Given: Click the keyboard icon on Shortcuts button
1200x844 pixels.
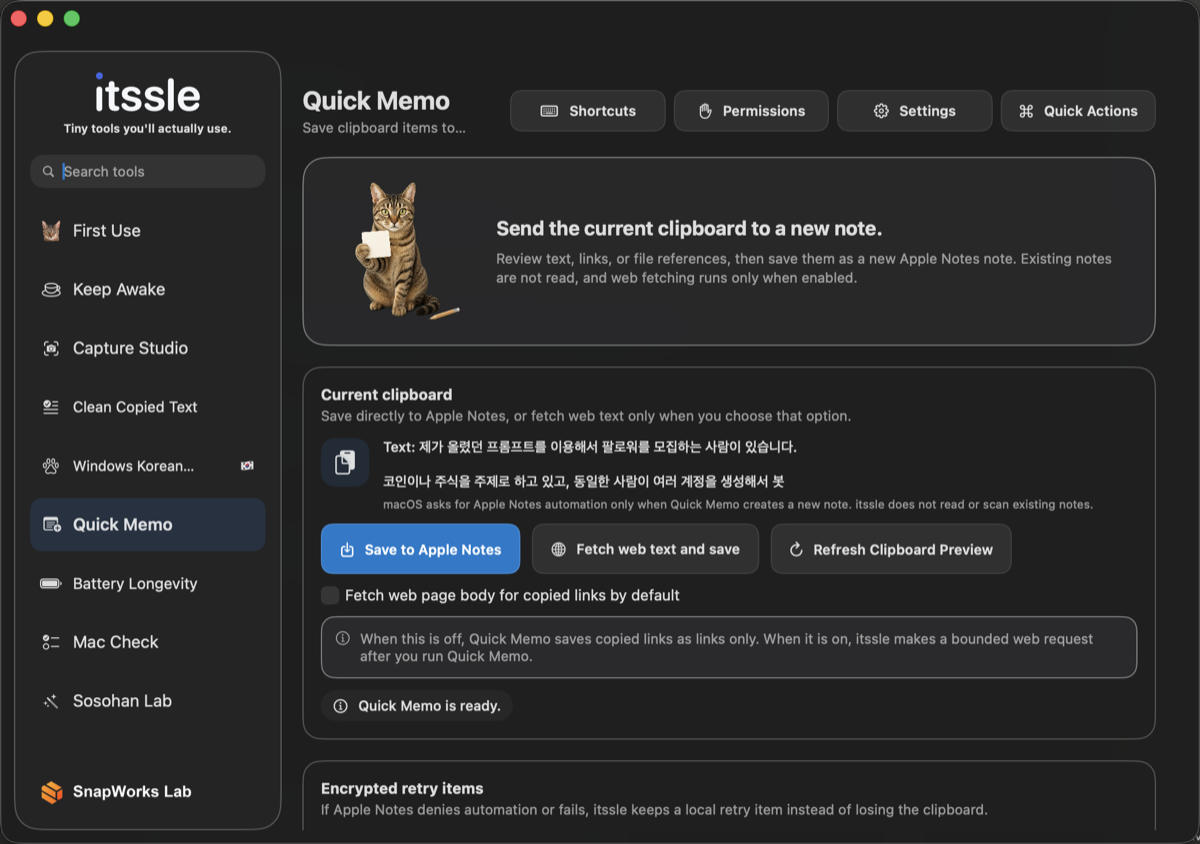Looking at the screenshot, I should coord(549,111).
